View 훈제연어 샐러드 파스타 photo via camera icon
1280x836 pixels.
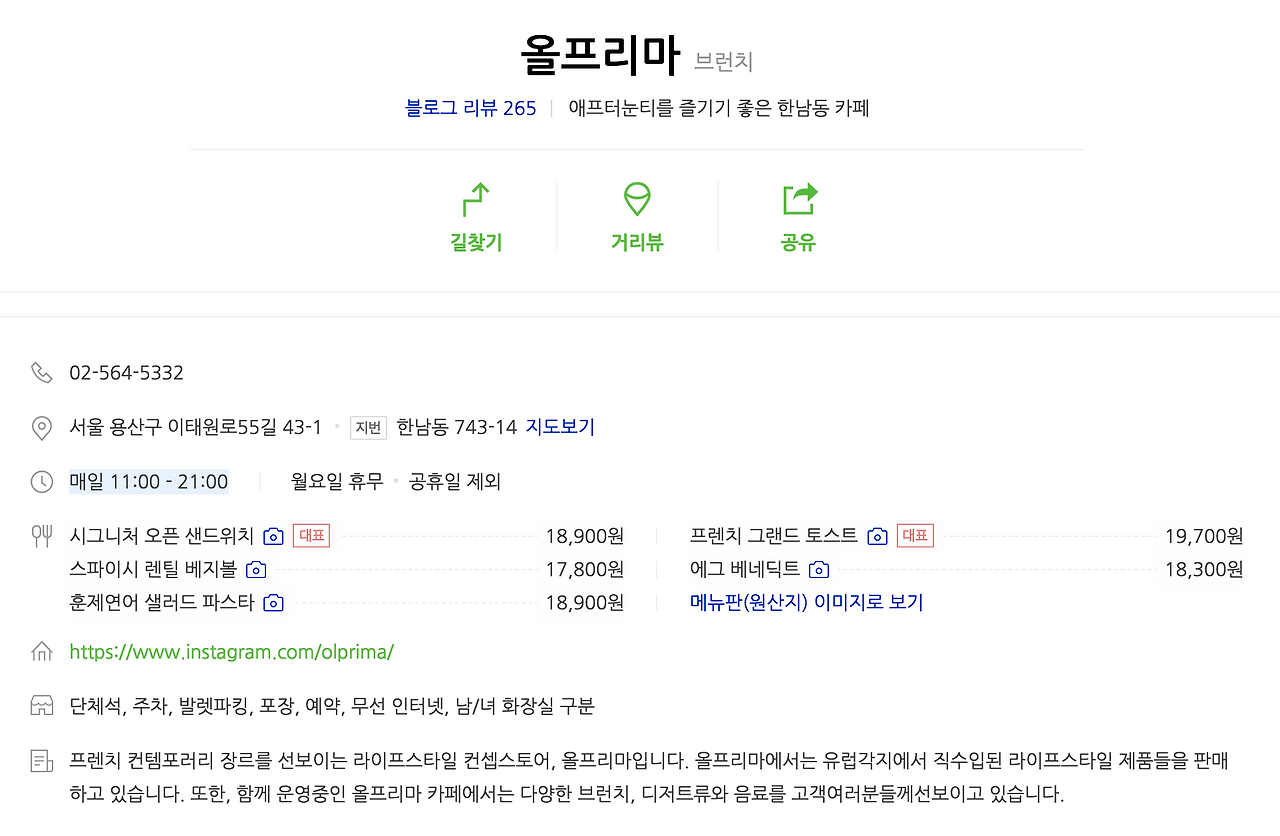(273, 602)
